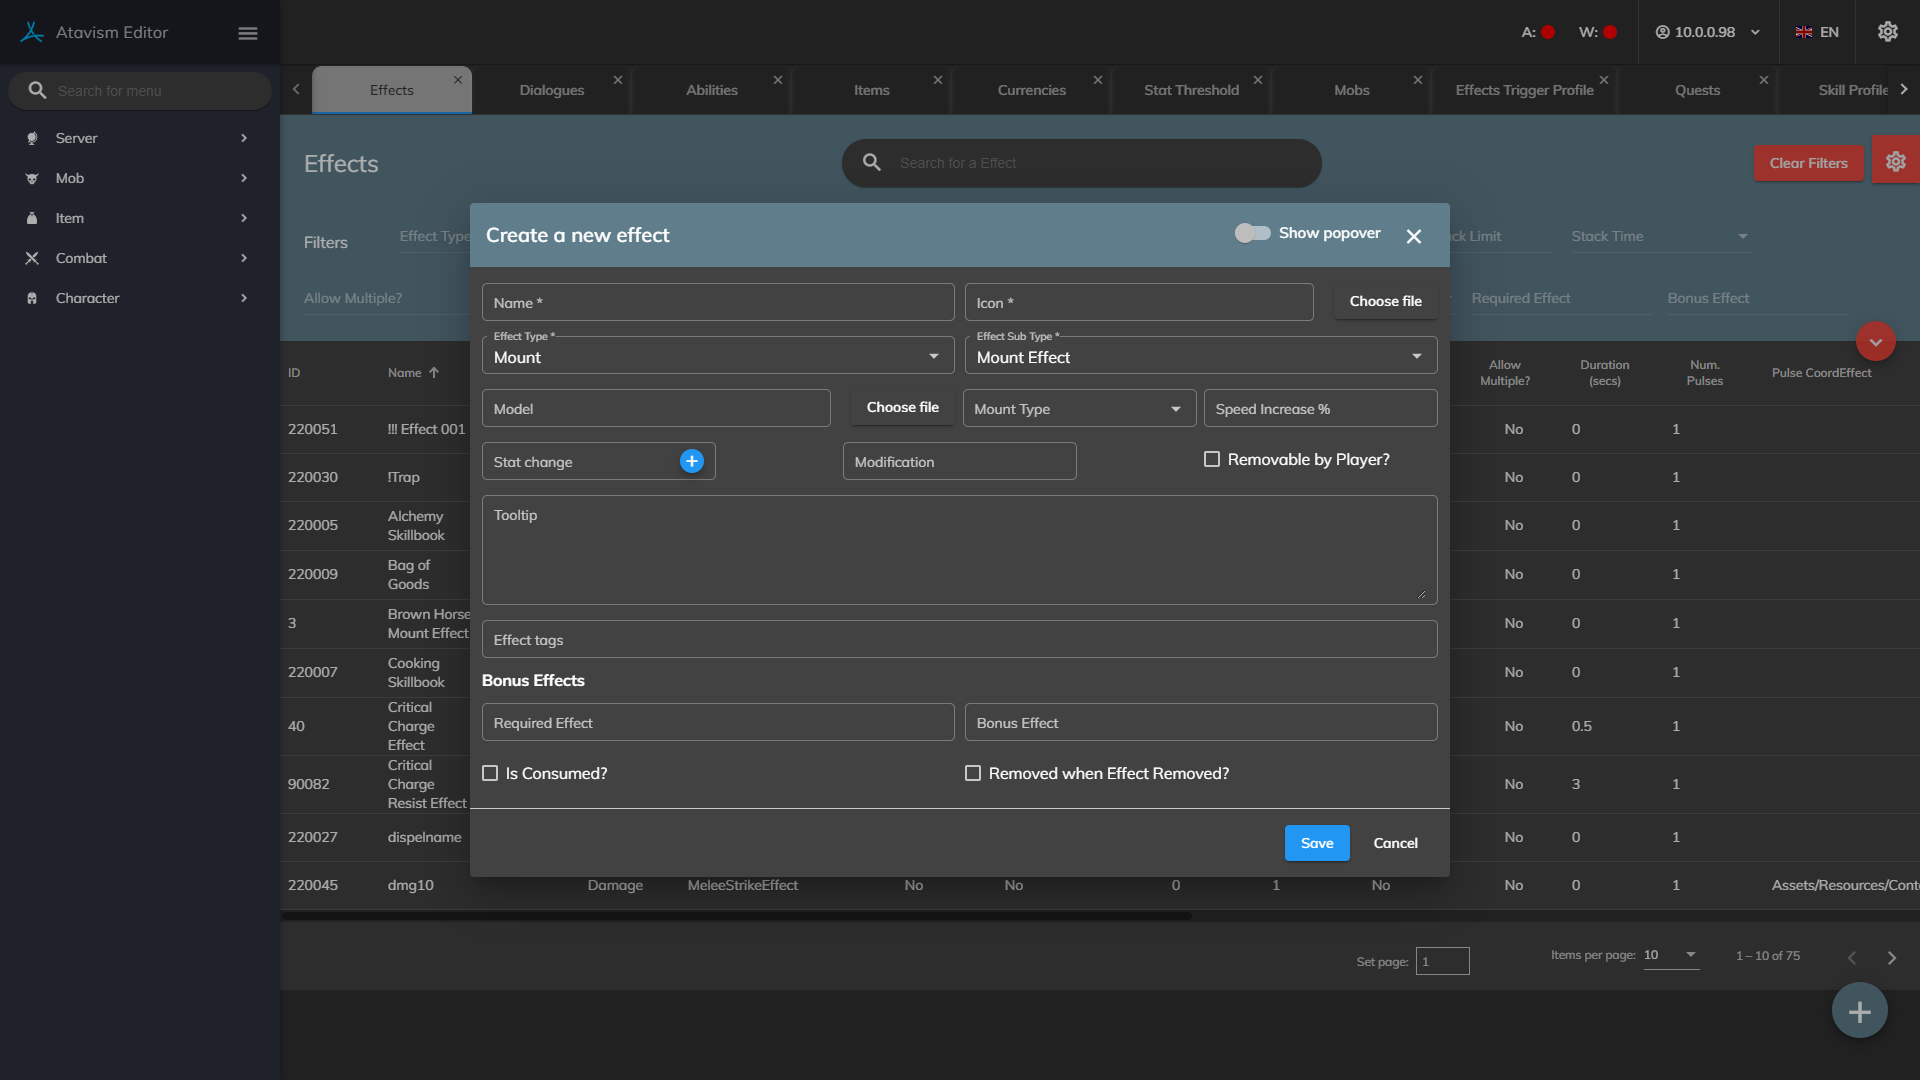Open settings gear in top right corner

click(1887, 32)
